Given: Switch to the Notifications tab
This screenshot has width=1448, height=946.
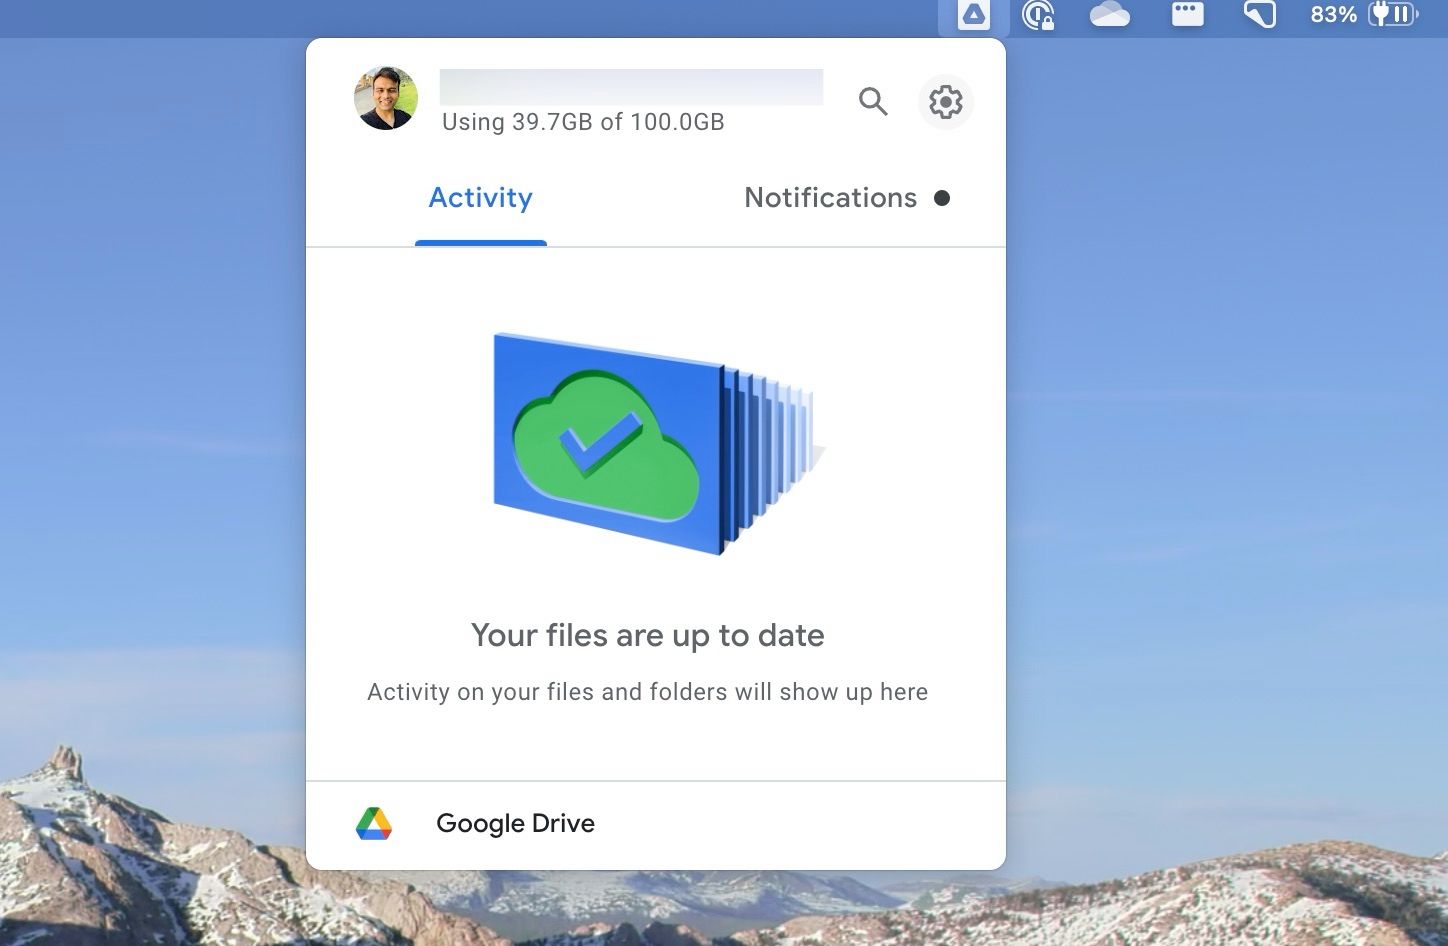Looking at the screenshot, I should 830,198.
